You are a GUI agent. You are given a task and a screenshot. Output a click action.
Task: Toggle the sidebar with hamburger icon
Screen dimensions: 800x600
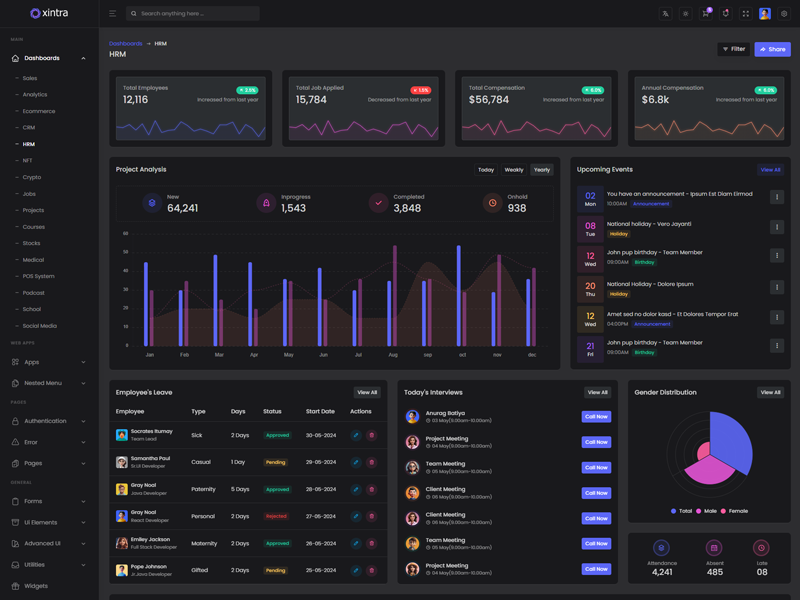[112, 14]
